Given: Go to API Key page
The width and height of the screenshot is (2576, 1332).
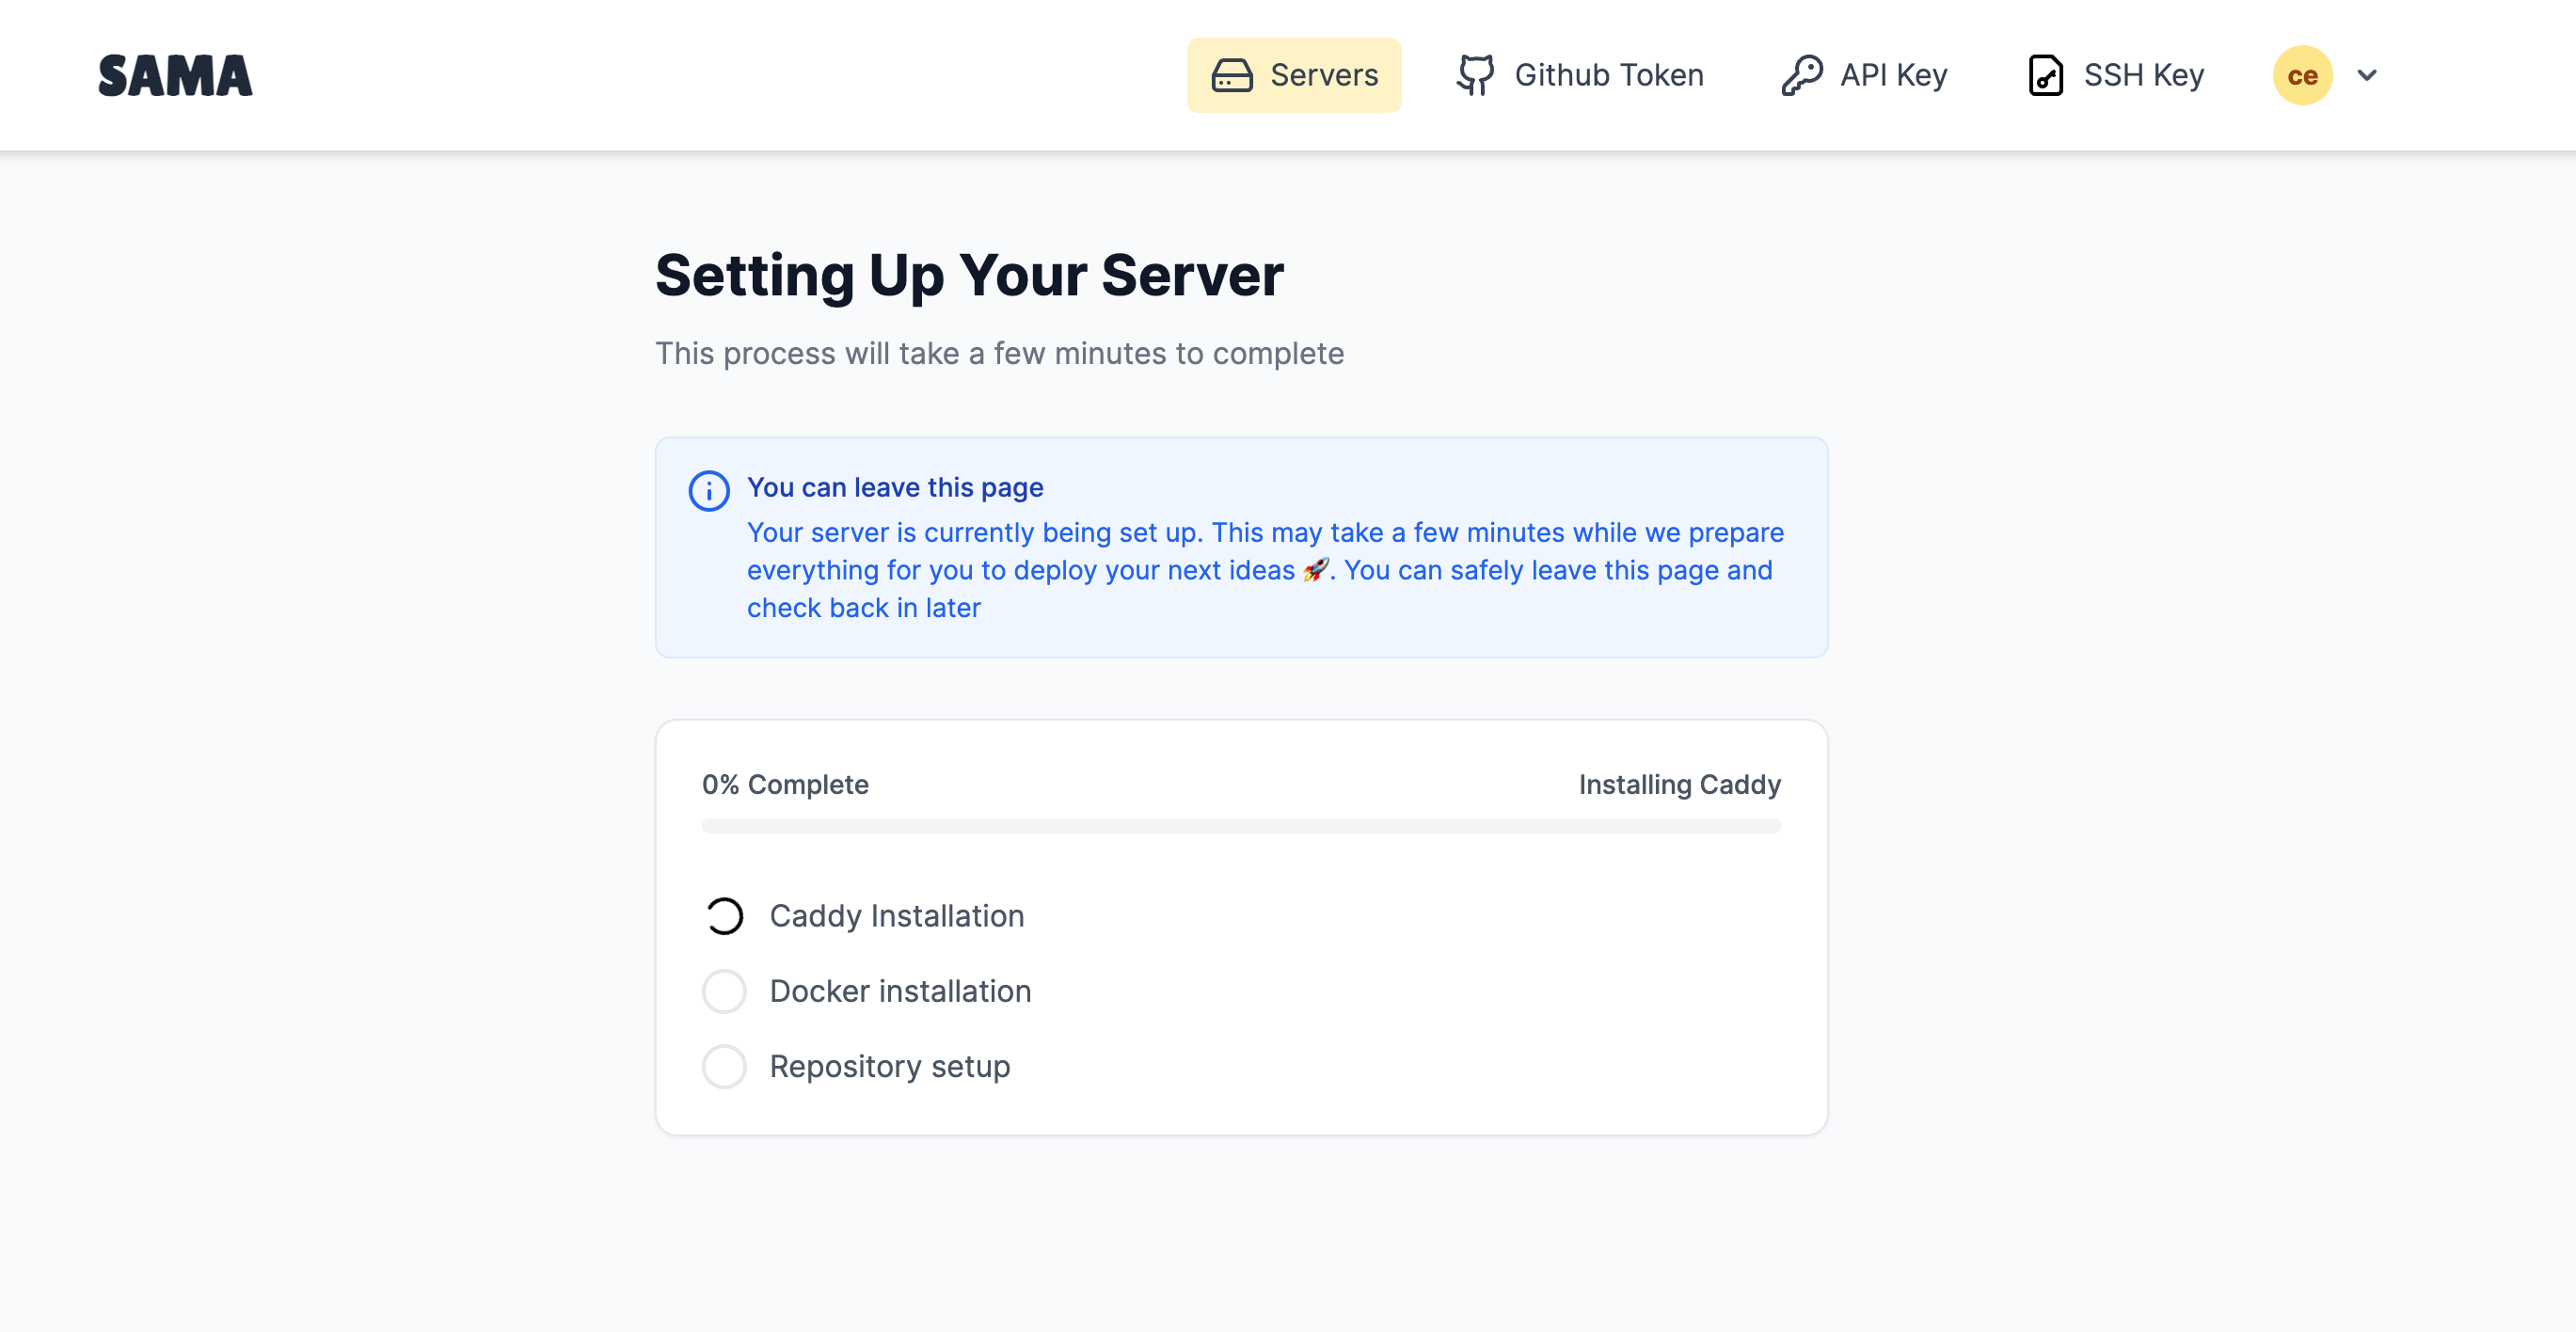Looking at the screenshot, I should (x=1864, y=75).
